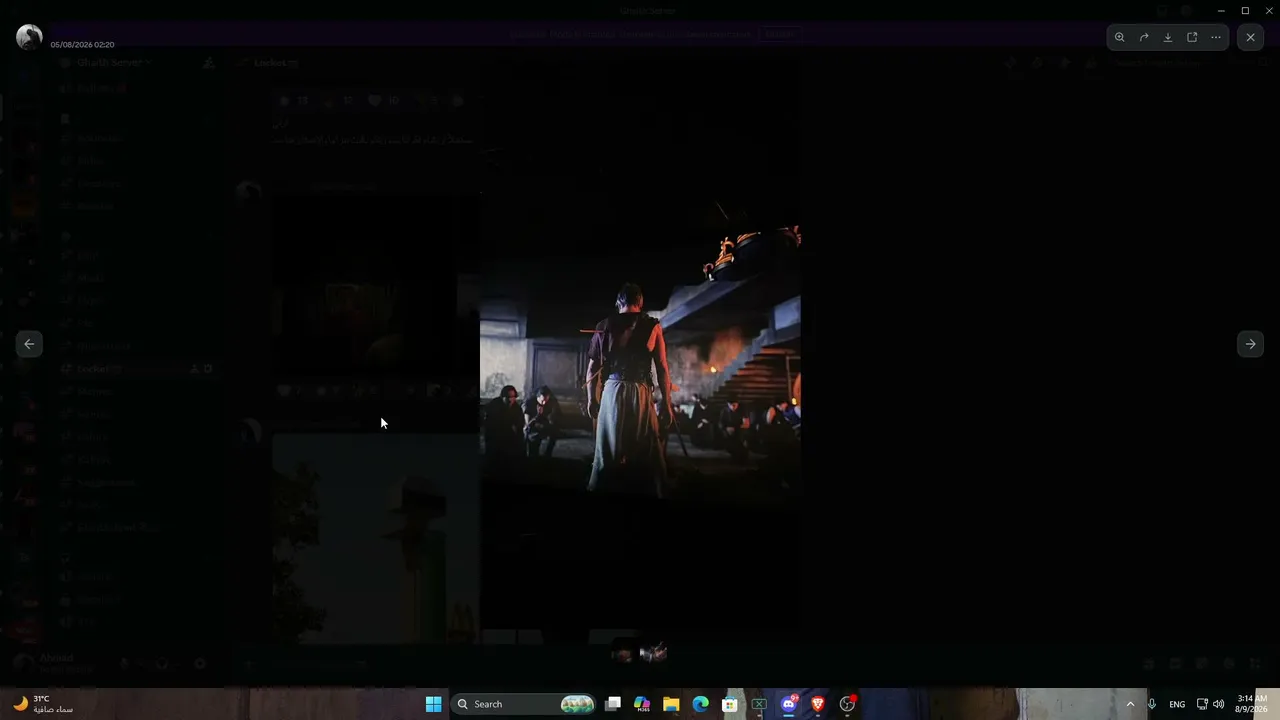Open the weather widget showing 31°C

44,704
